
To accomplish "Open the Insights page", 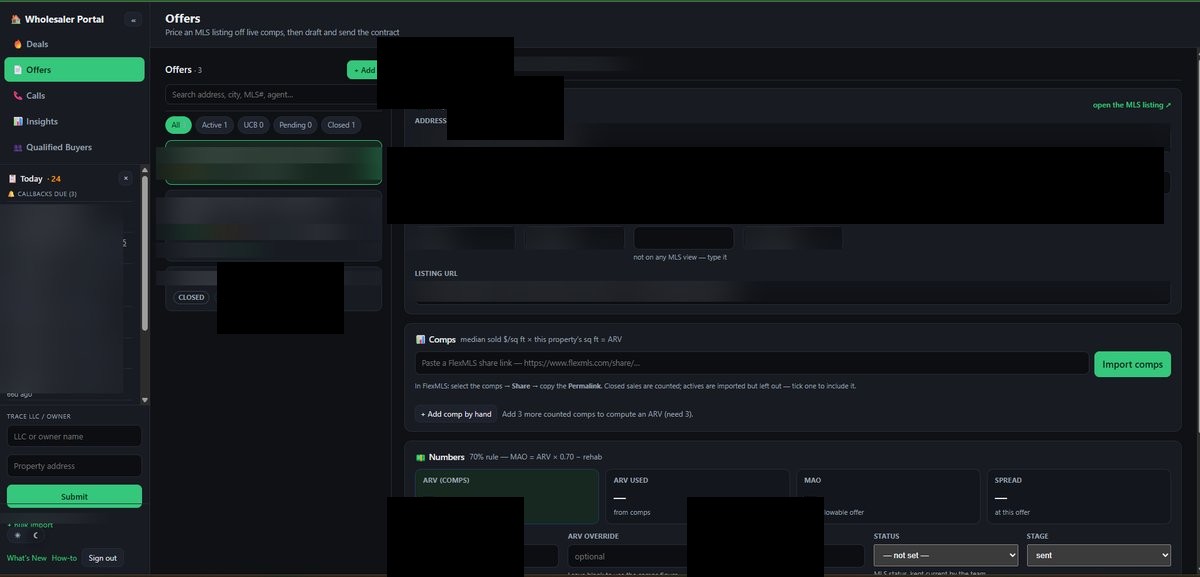I will point(74,121).
